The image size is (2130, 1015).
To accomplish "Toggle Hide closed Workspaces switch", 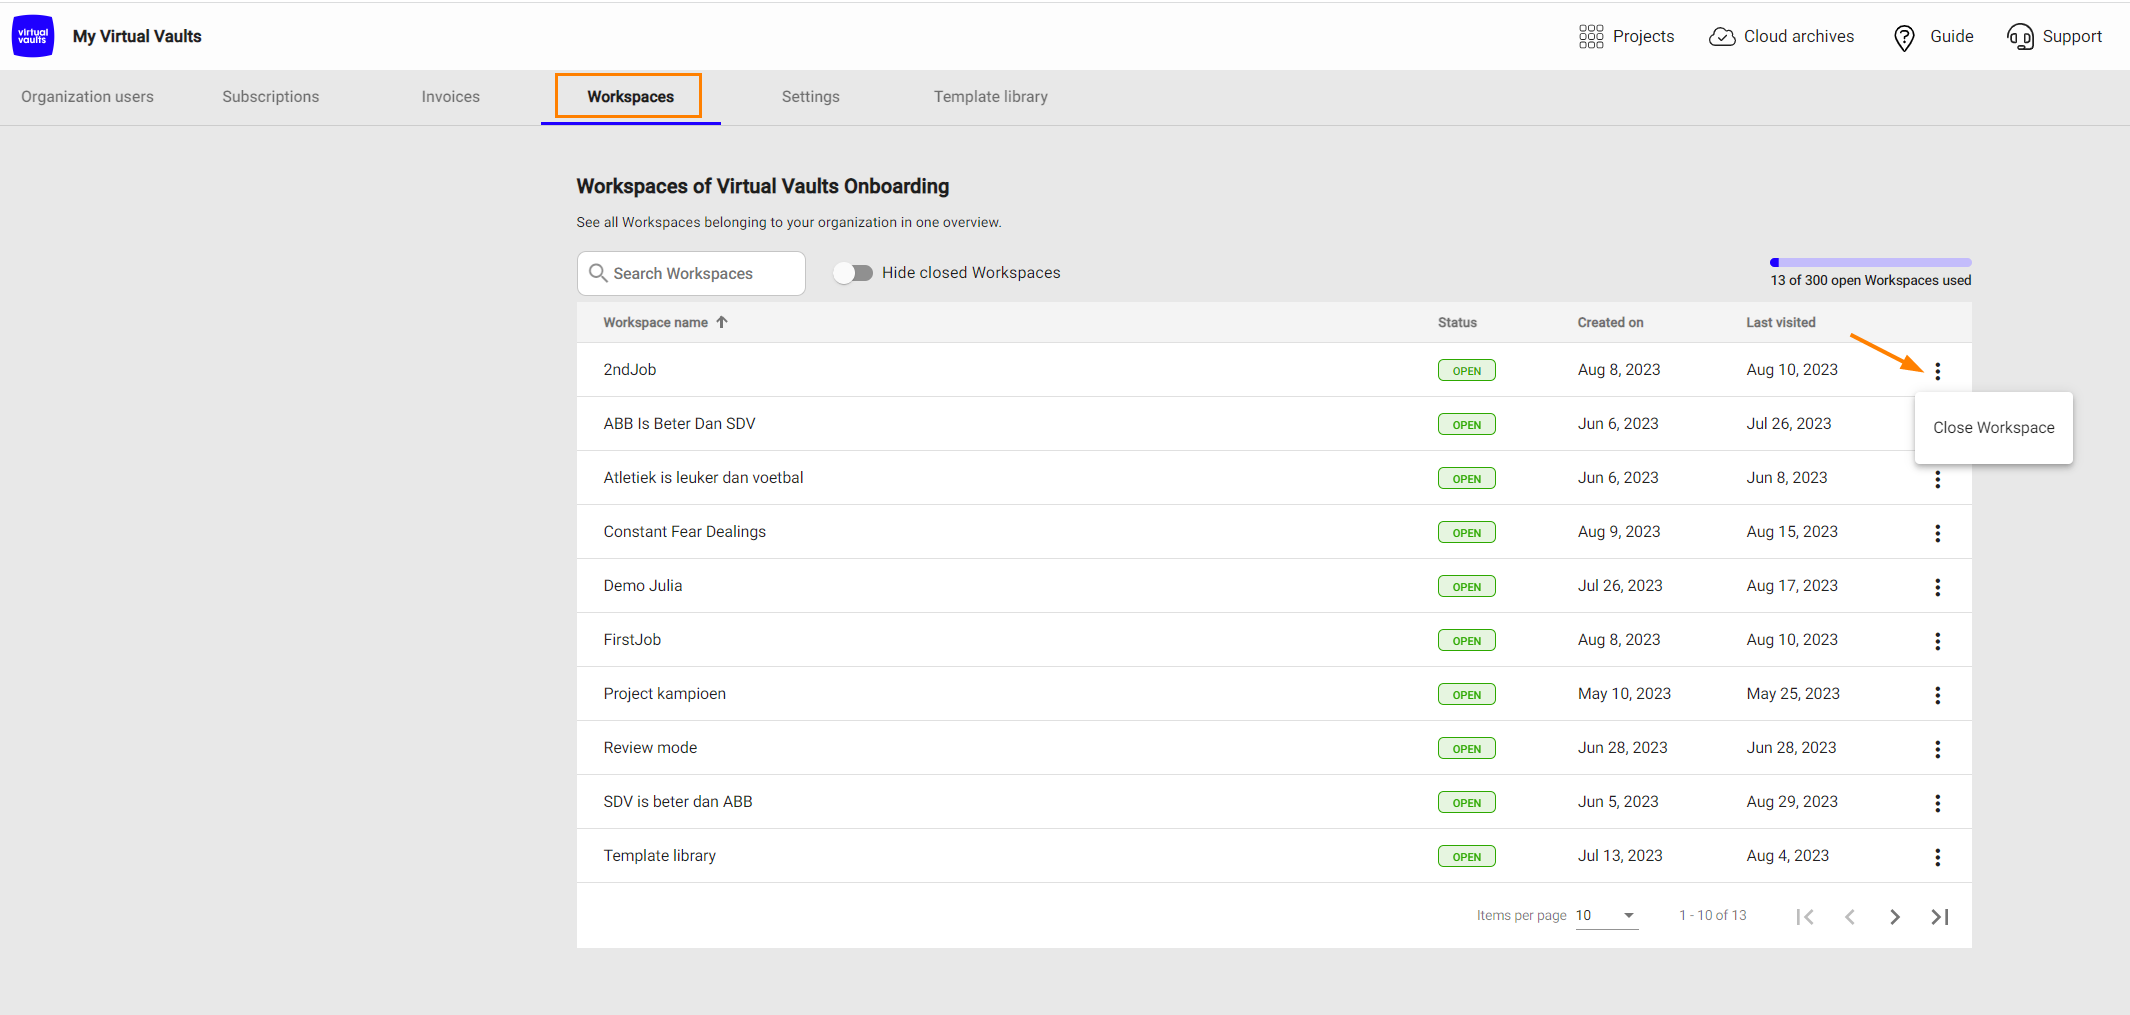I will 853,273.
